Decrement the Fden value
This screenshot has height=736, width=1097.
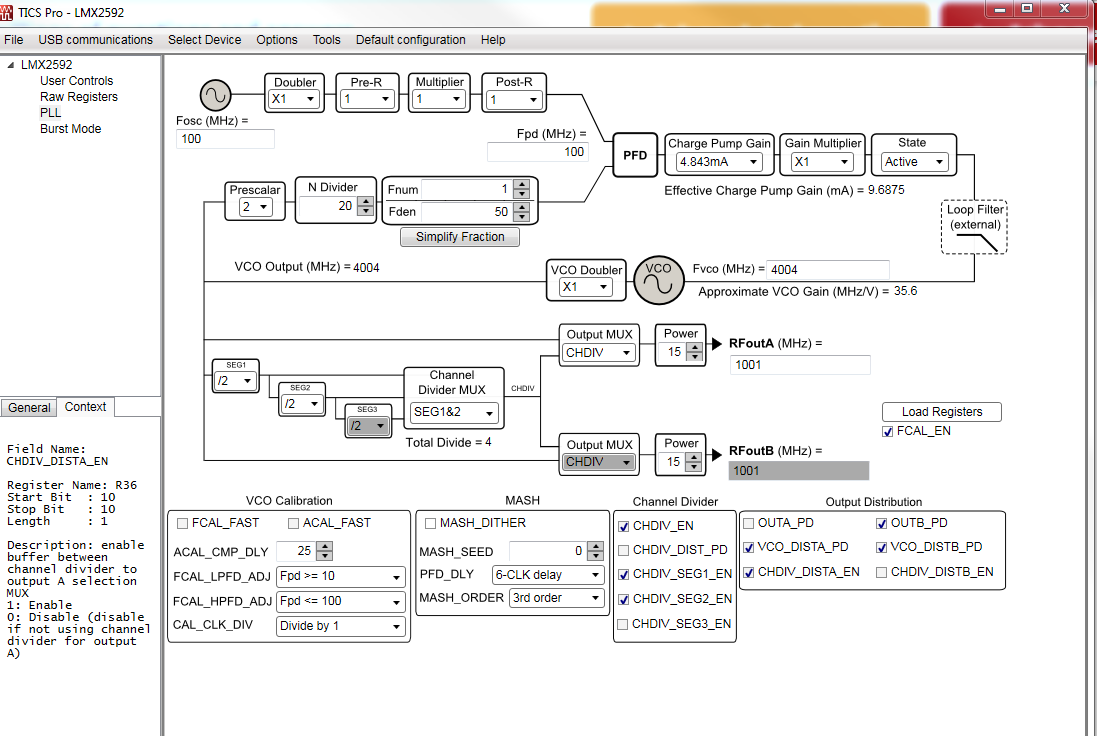click(x=521, y=216)
